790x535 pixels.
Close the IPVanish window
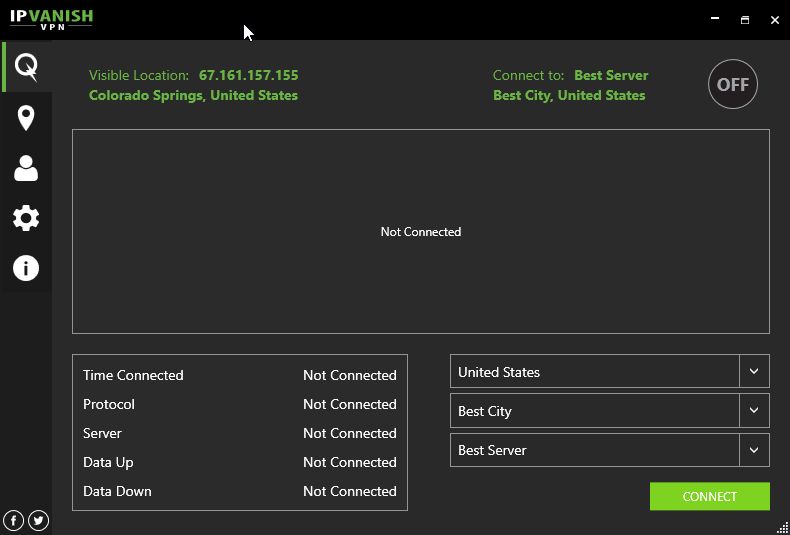[x=774, y=19]
